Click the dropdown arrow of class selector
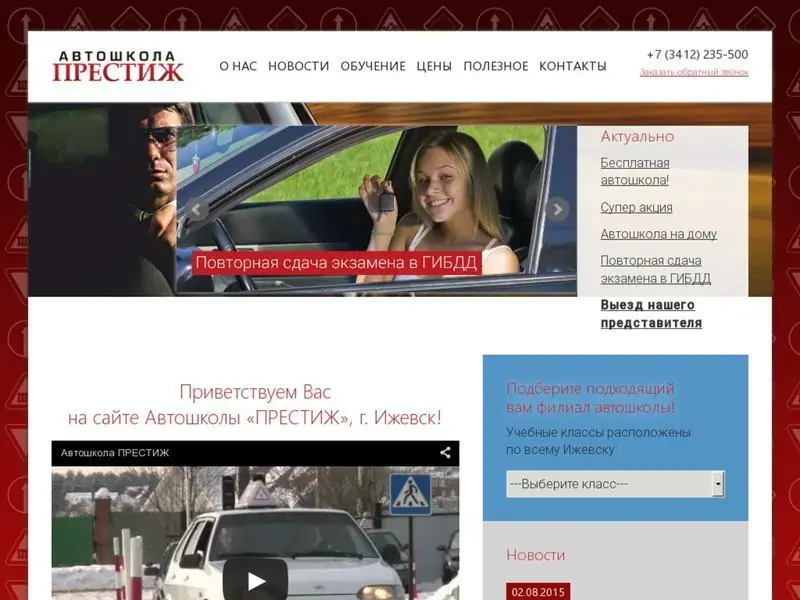The height and width of the screenshot is (600, 800). pos(717,484)
